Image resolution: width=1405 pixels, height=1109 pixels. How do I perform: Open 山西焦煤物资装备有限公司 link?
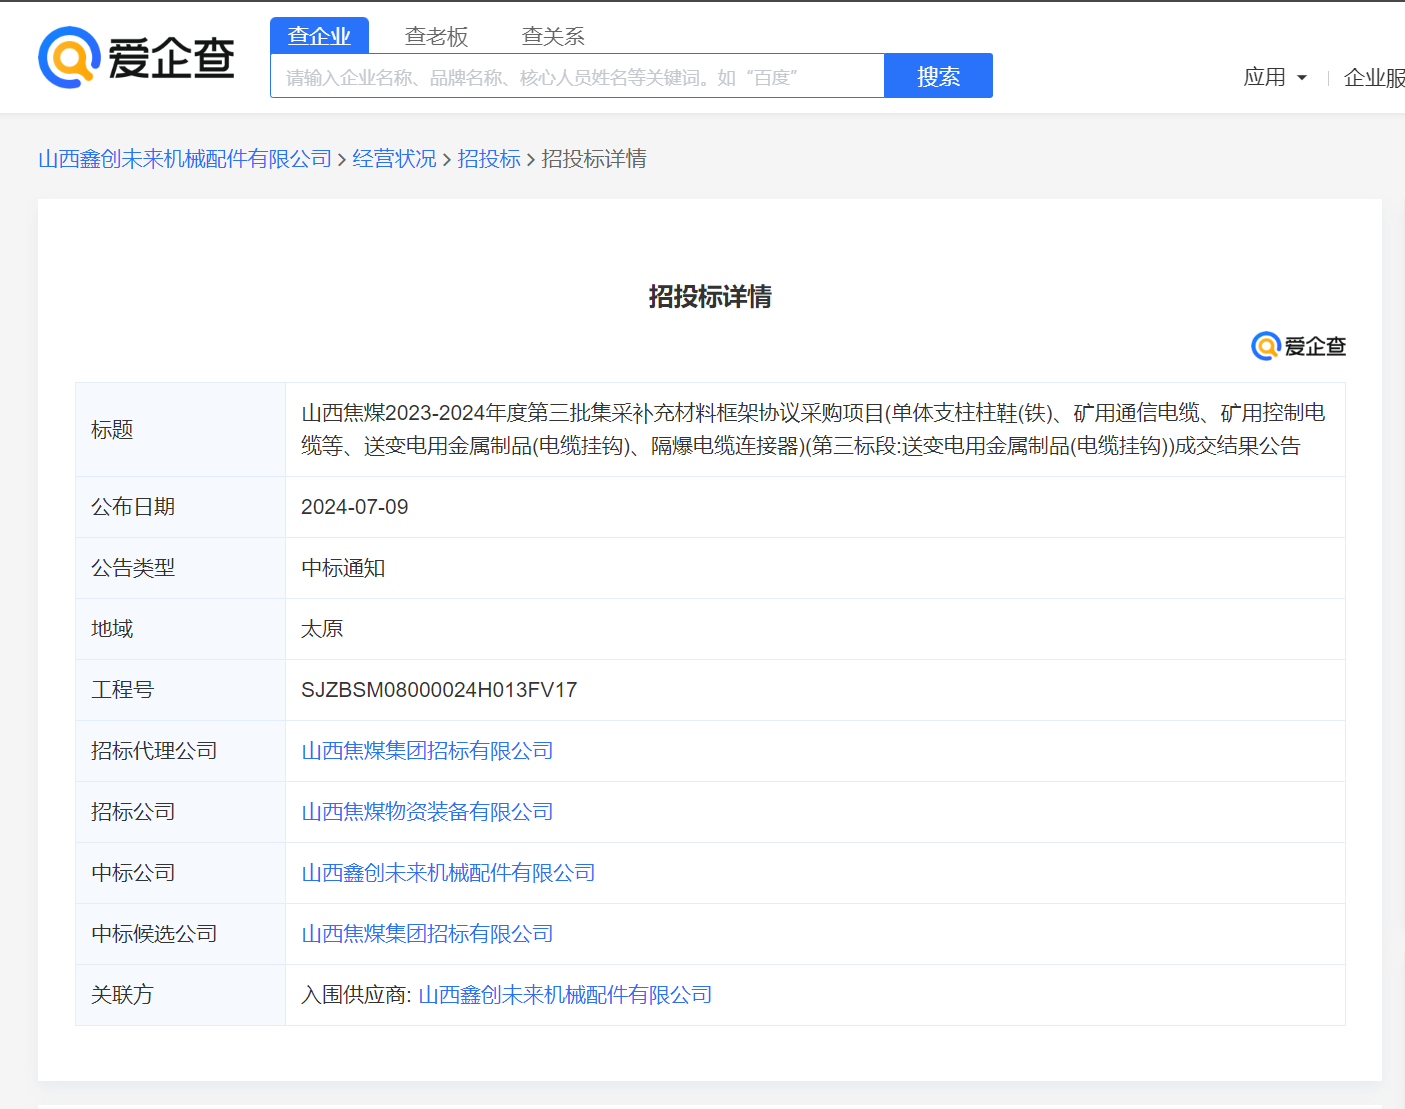coord(427,812)
